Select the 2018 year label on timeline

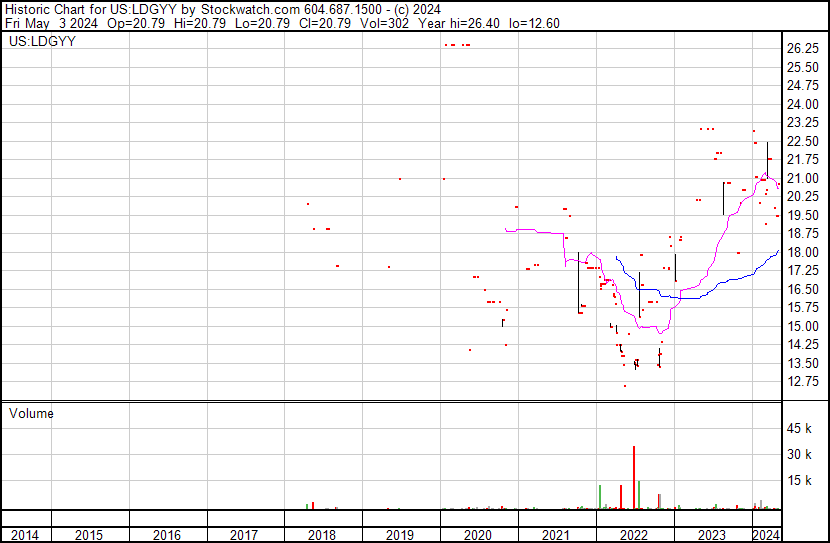[x=322, y=535]
